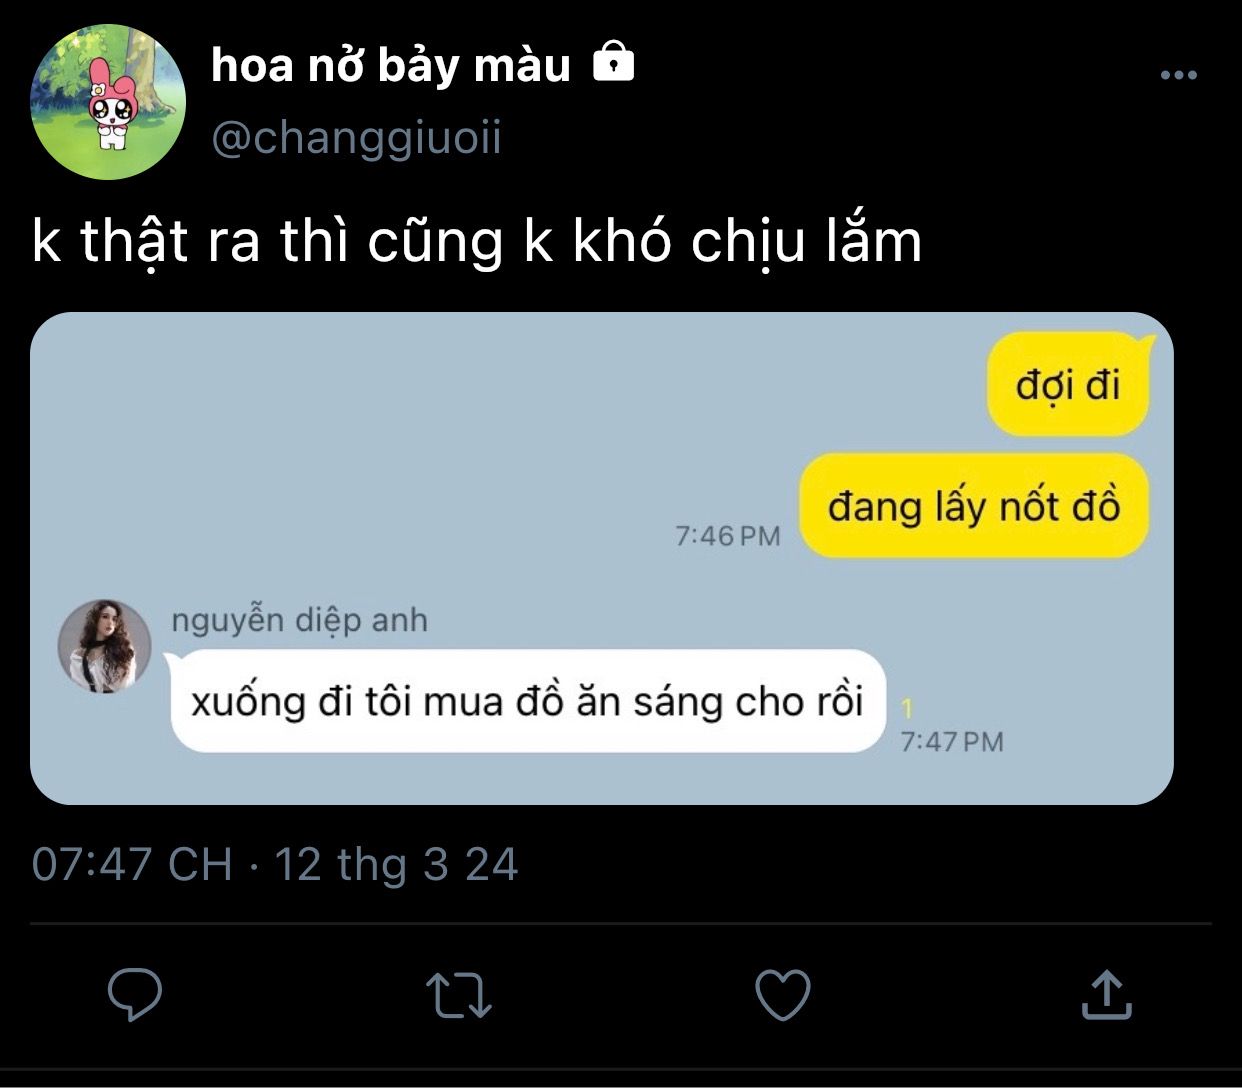
Task: Like the tweet with the heart icon
Action: [782, 995]
